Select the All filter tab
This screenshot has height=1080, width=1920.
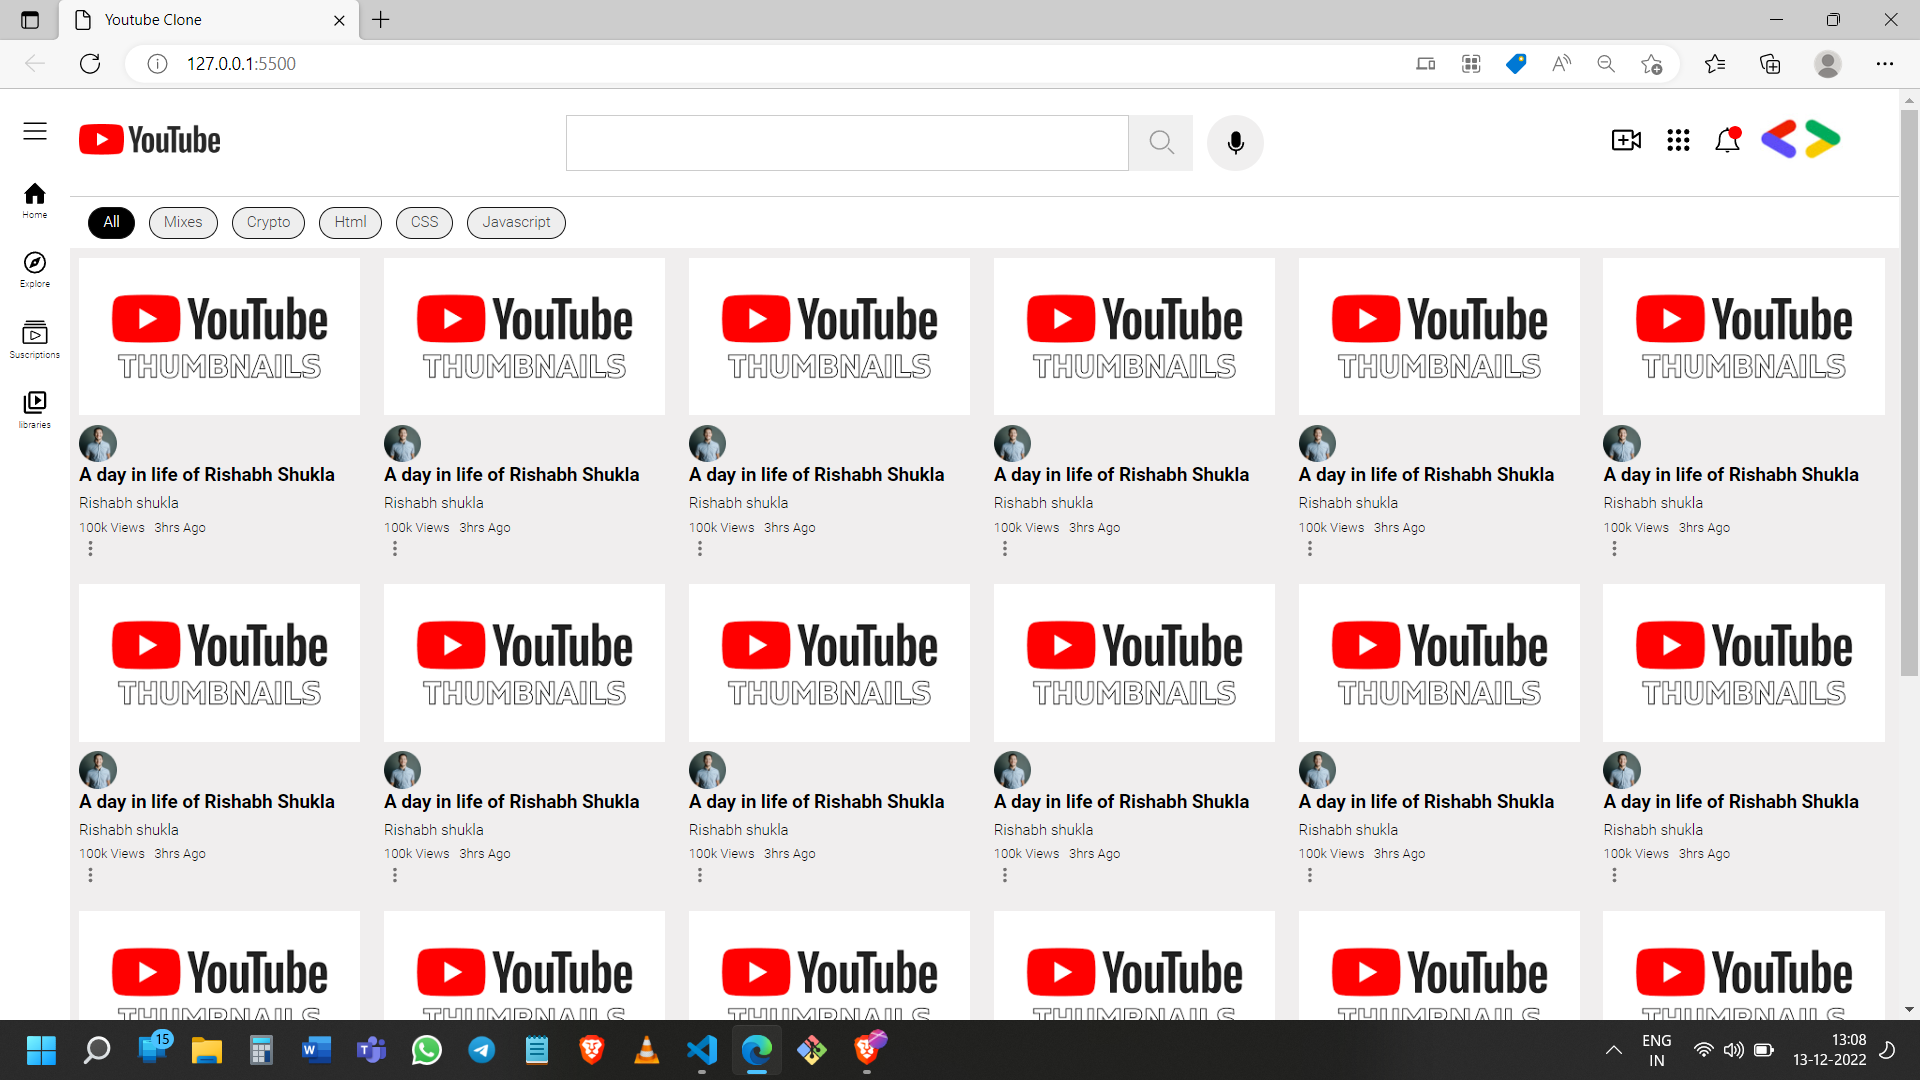(x=110, y=222)
